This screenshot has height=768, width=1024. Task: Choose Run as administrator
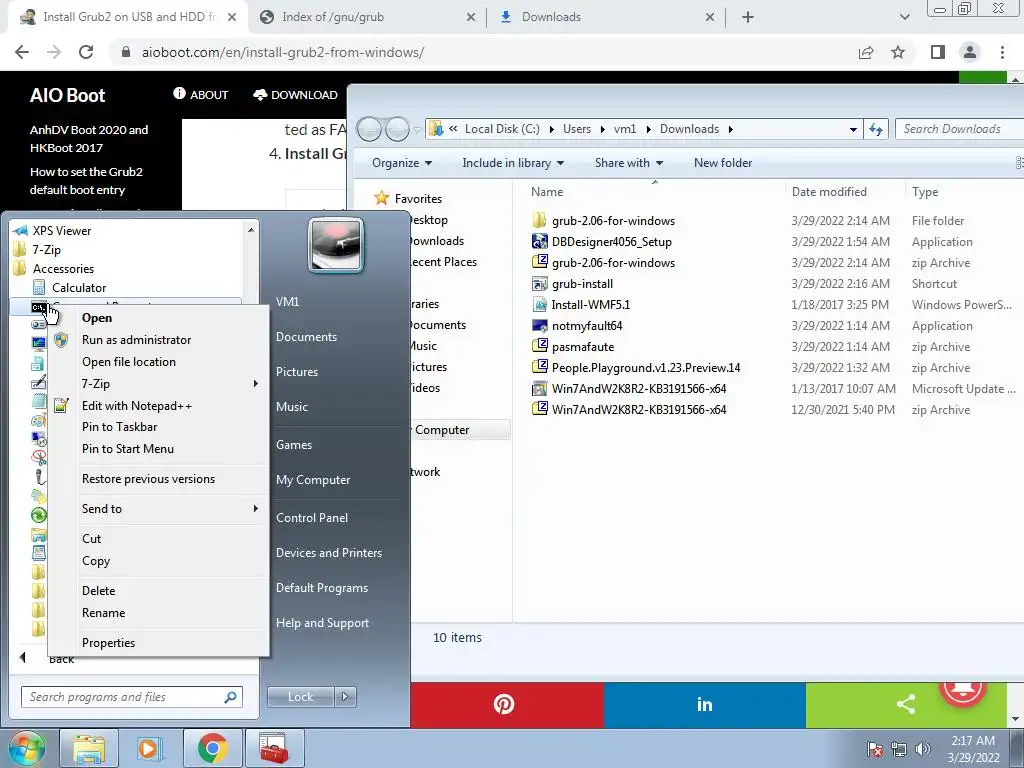136,340
